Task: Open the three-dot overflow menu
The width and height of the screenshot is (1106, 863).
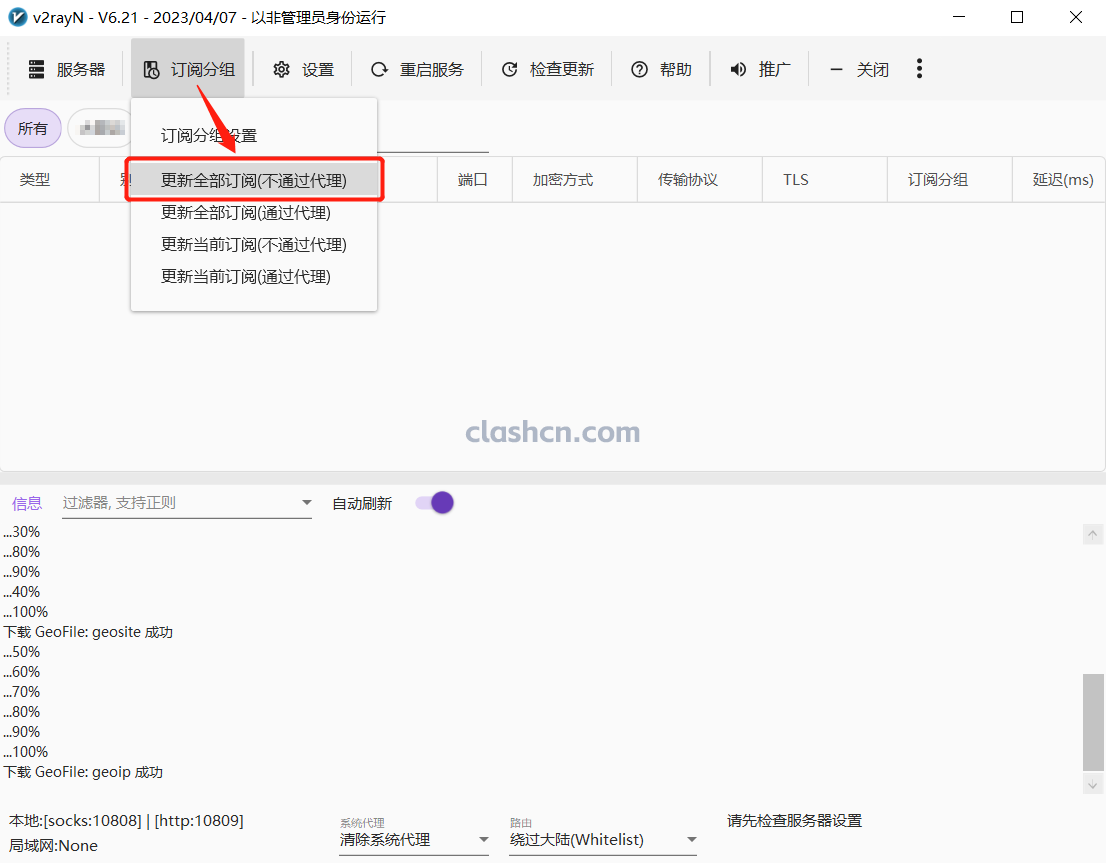Action: 919,68
